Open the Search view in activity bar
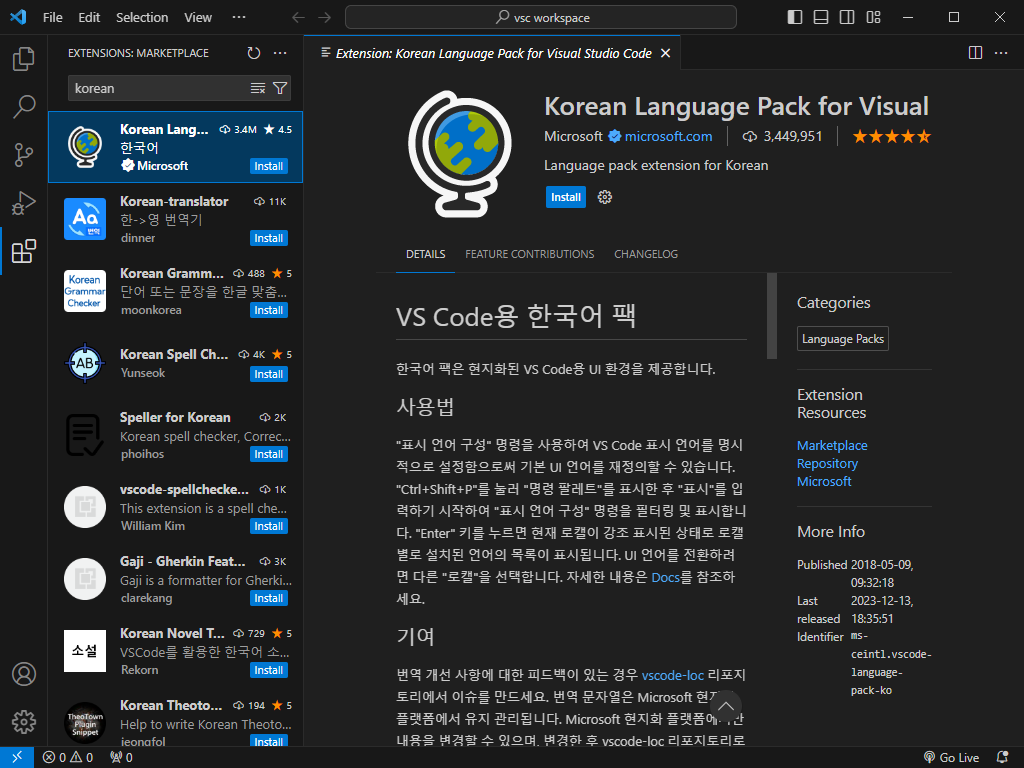The width and height of the screenshot is (1024, 768). click(x=24, y=106)
